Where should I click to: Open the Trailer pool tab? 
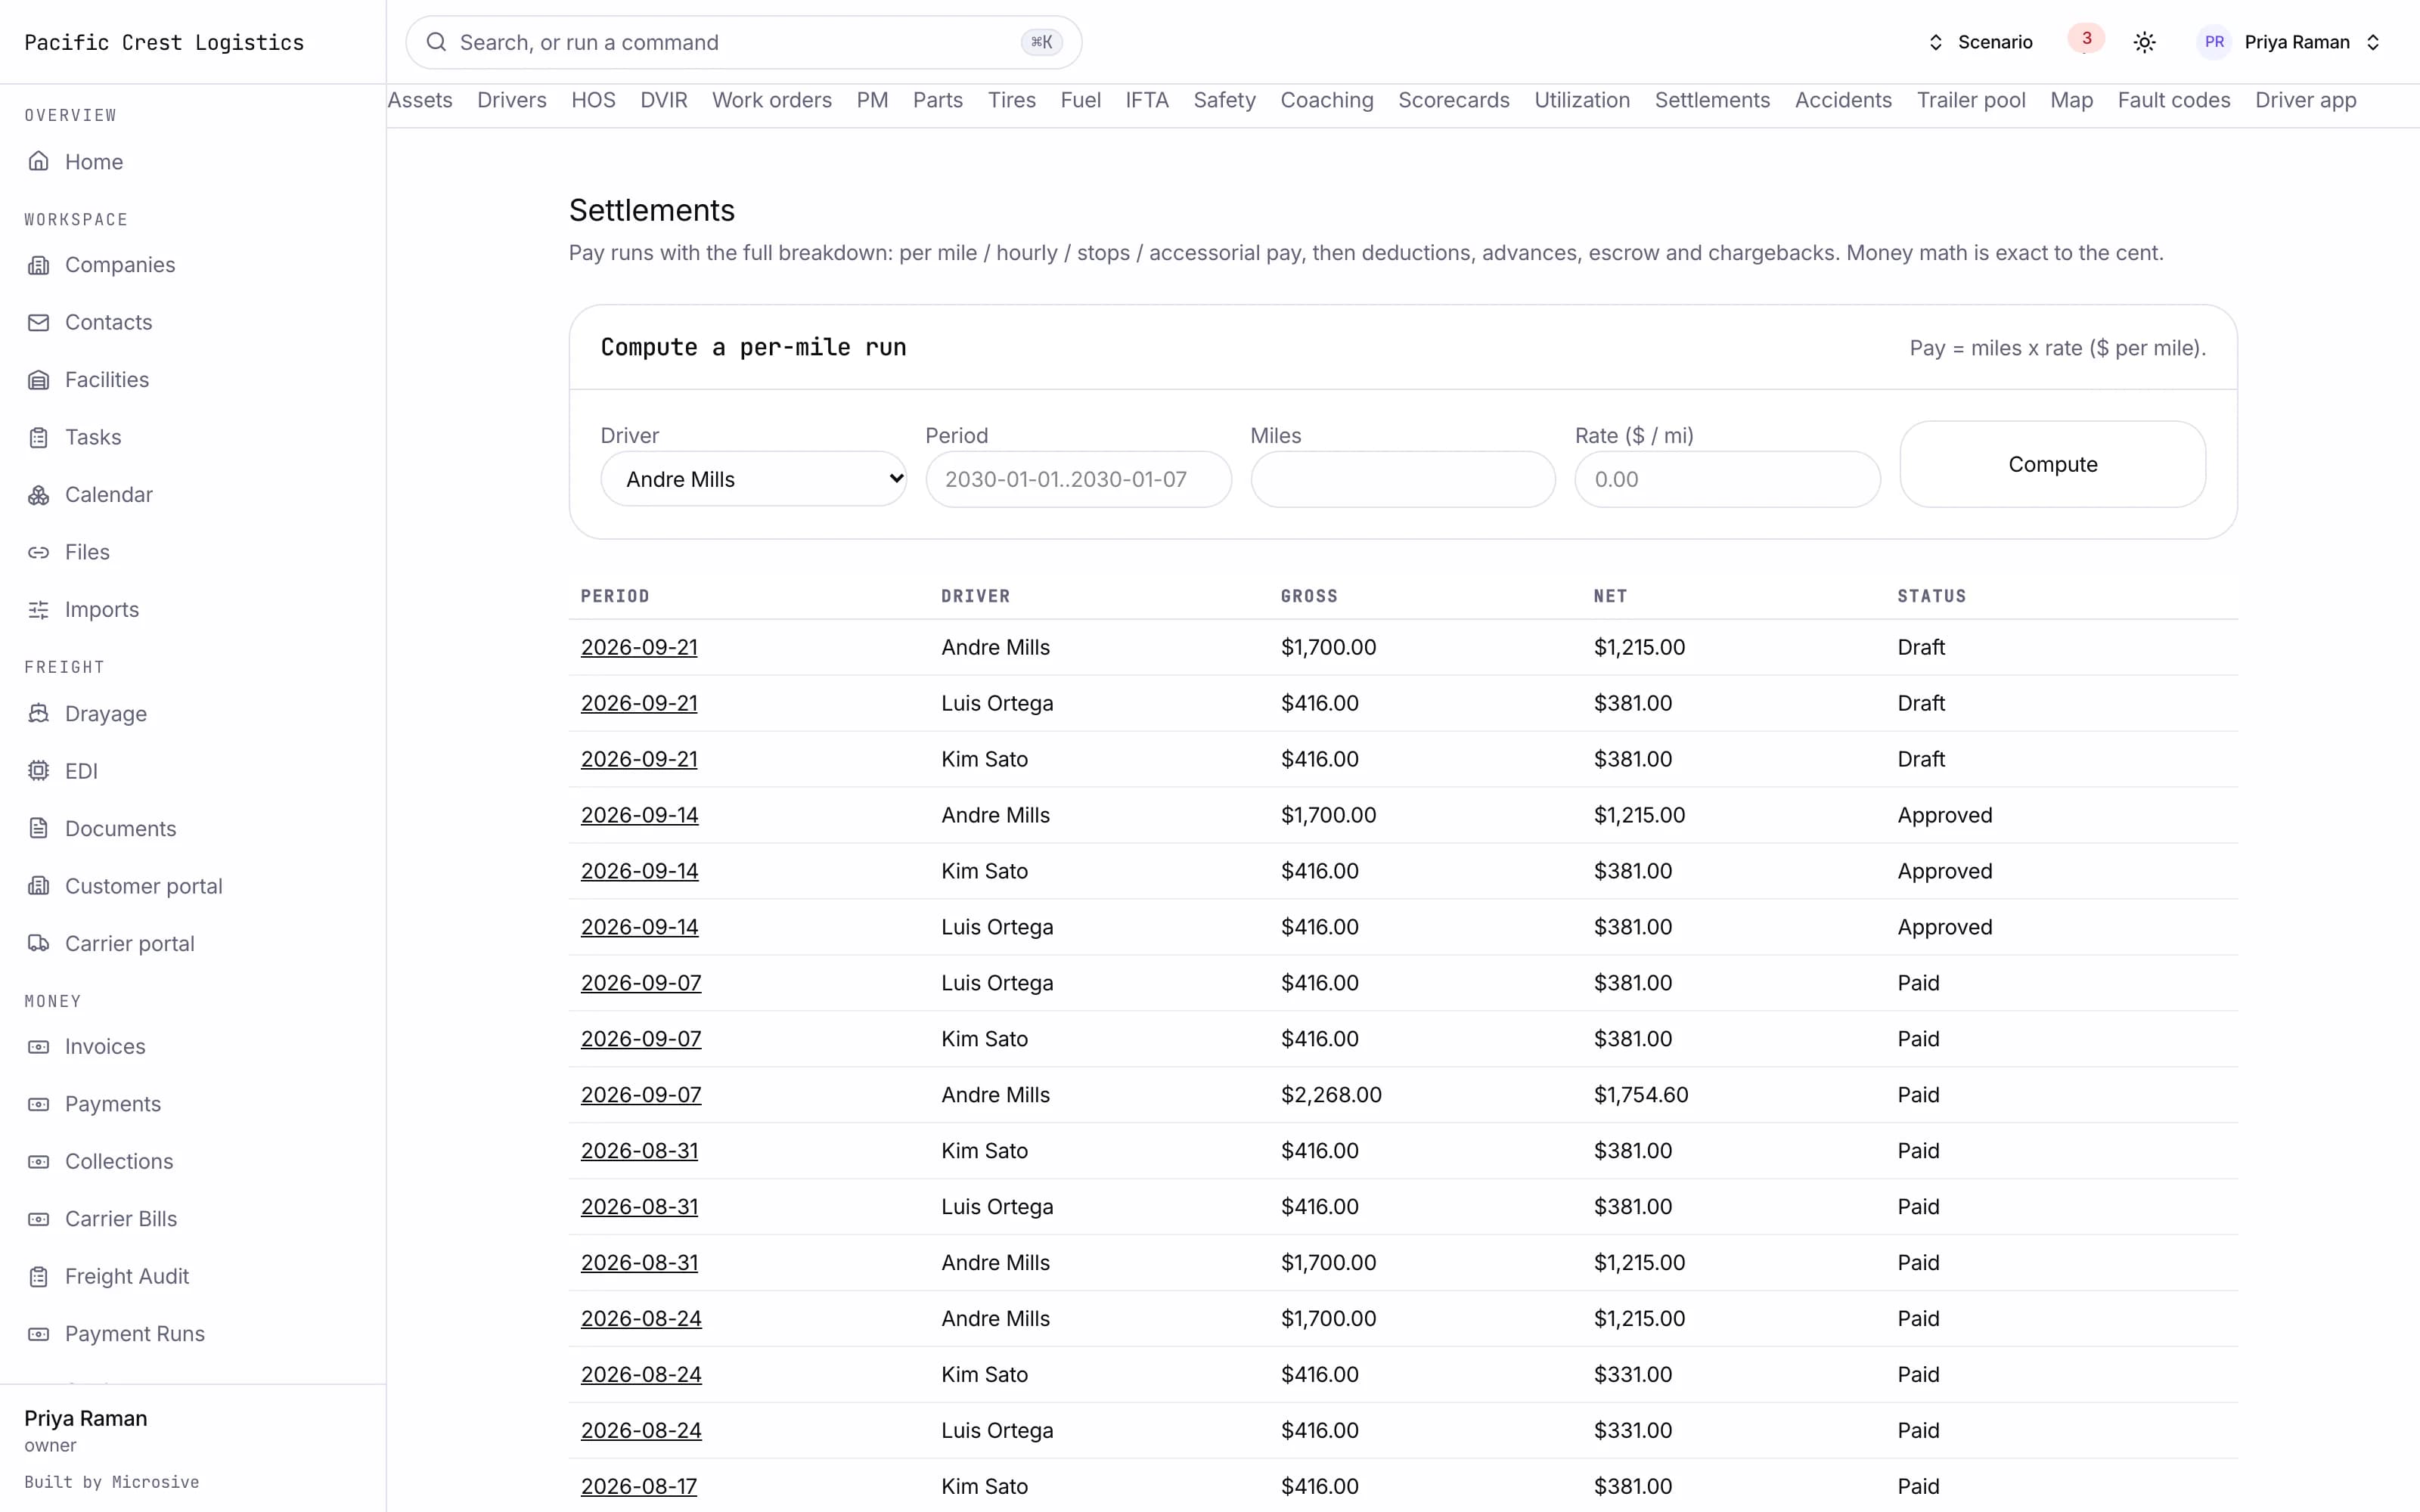pyautogui.click(x=1971, y=100)
